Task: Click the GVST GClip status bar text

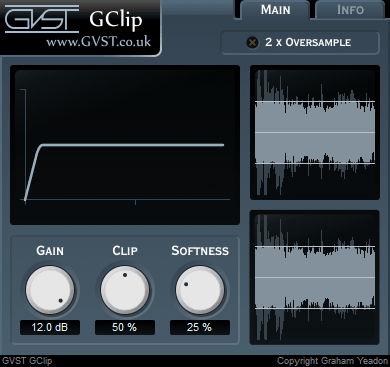Action: coord(27,361)
